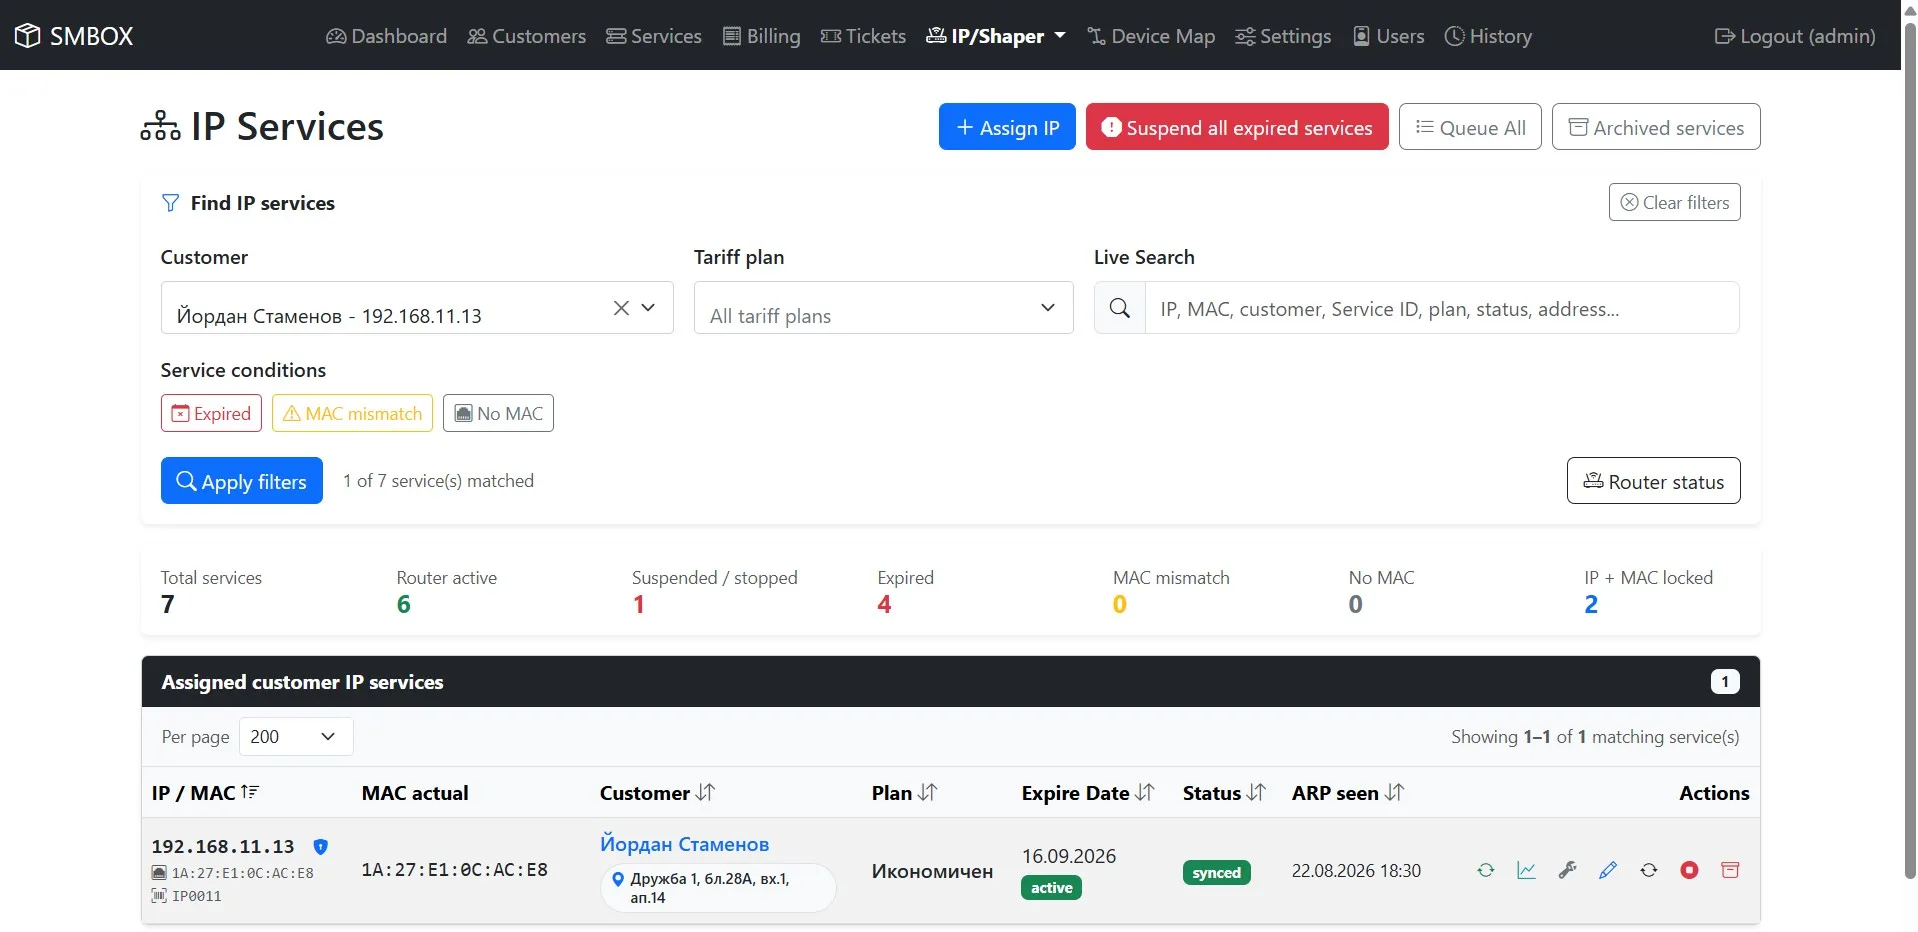Click the barcode icon beside IP0011
Viewport: 1918px width, 932px height.
pyautogui.click(x=159, y=896)
